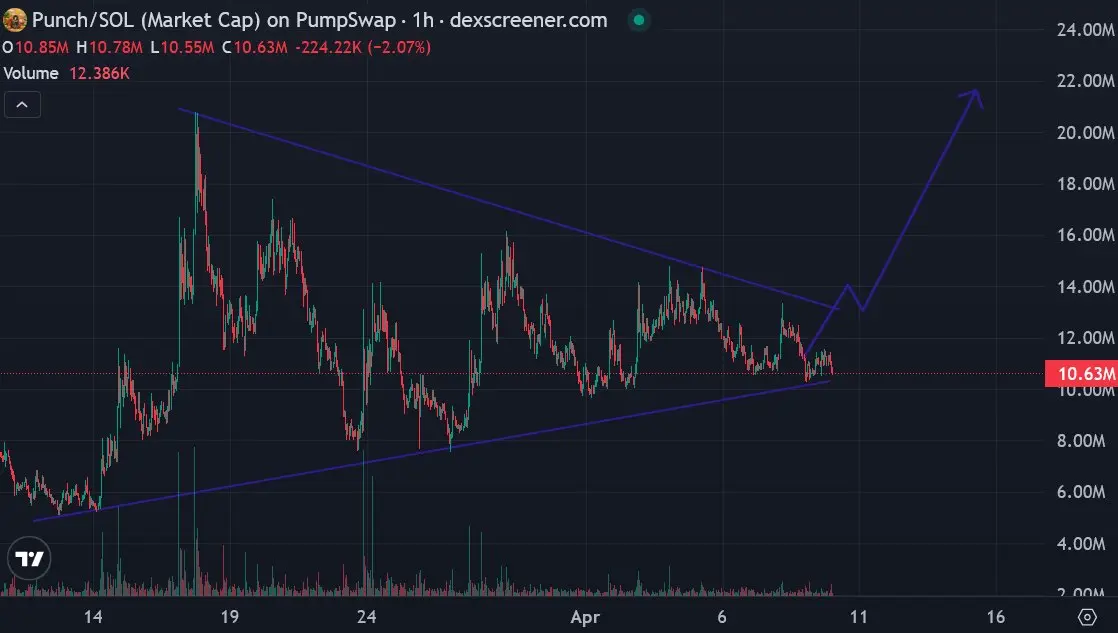Click the 22.00M price axis label
The height and width of the screenshot is (633, 1118).
(x=1085, y=81)
